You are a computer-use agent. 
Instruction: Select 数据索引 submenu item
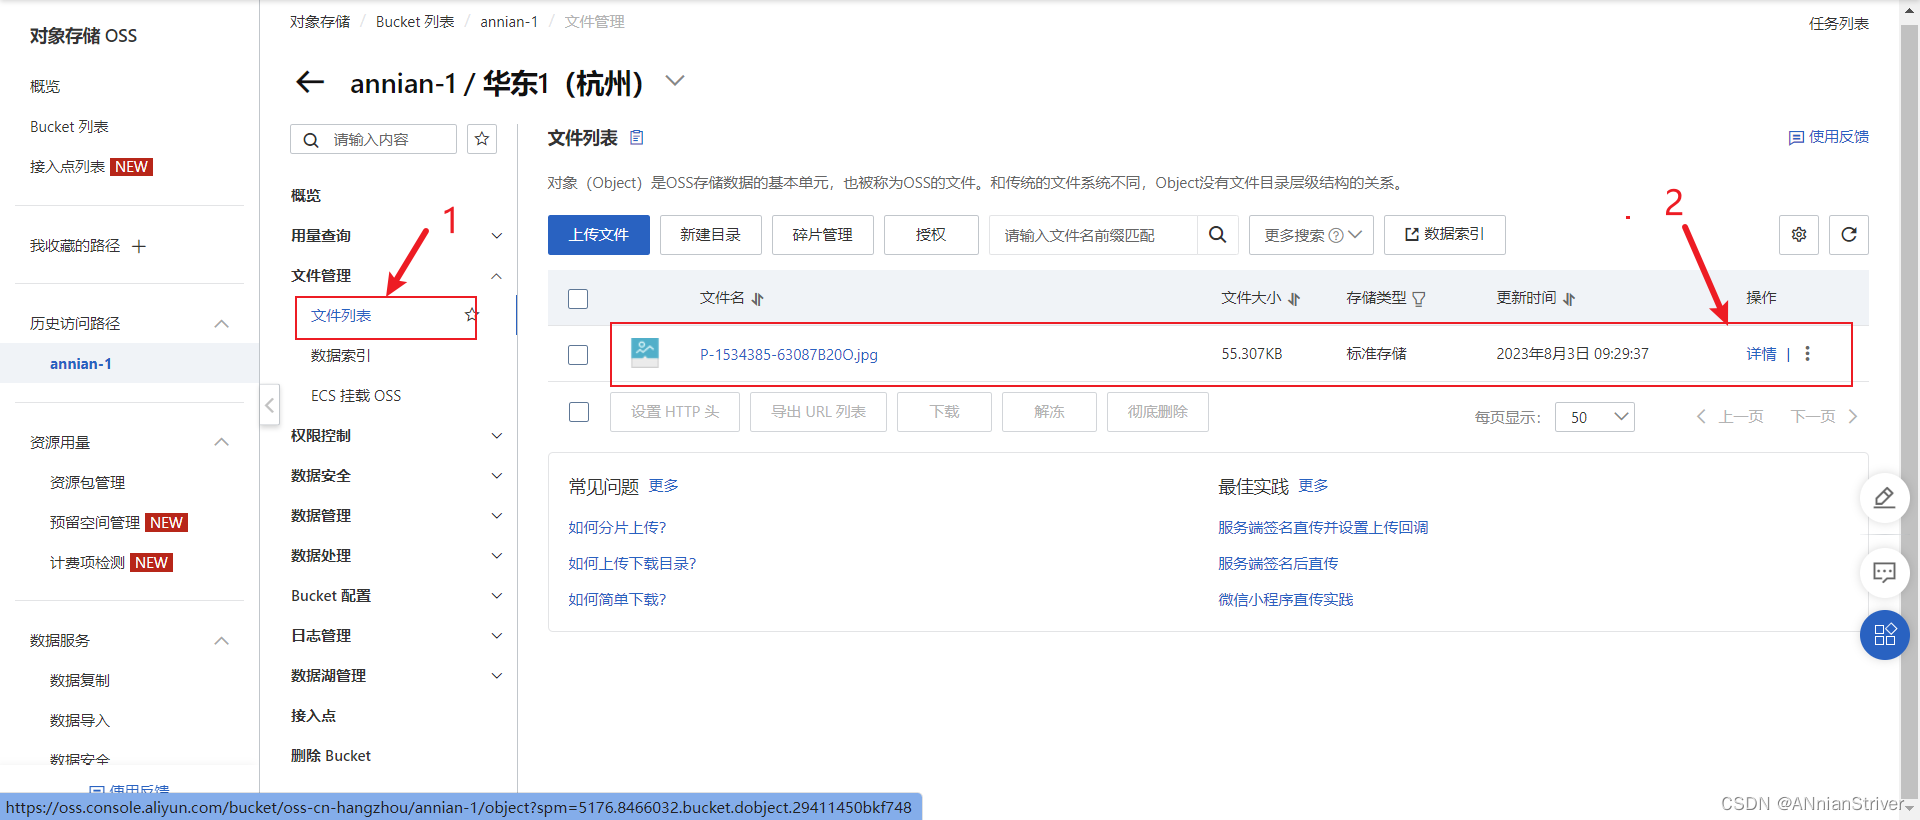(x=341, y=356)
